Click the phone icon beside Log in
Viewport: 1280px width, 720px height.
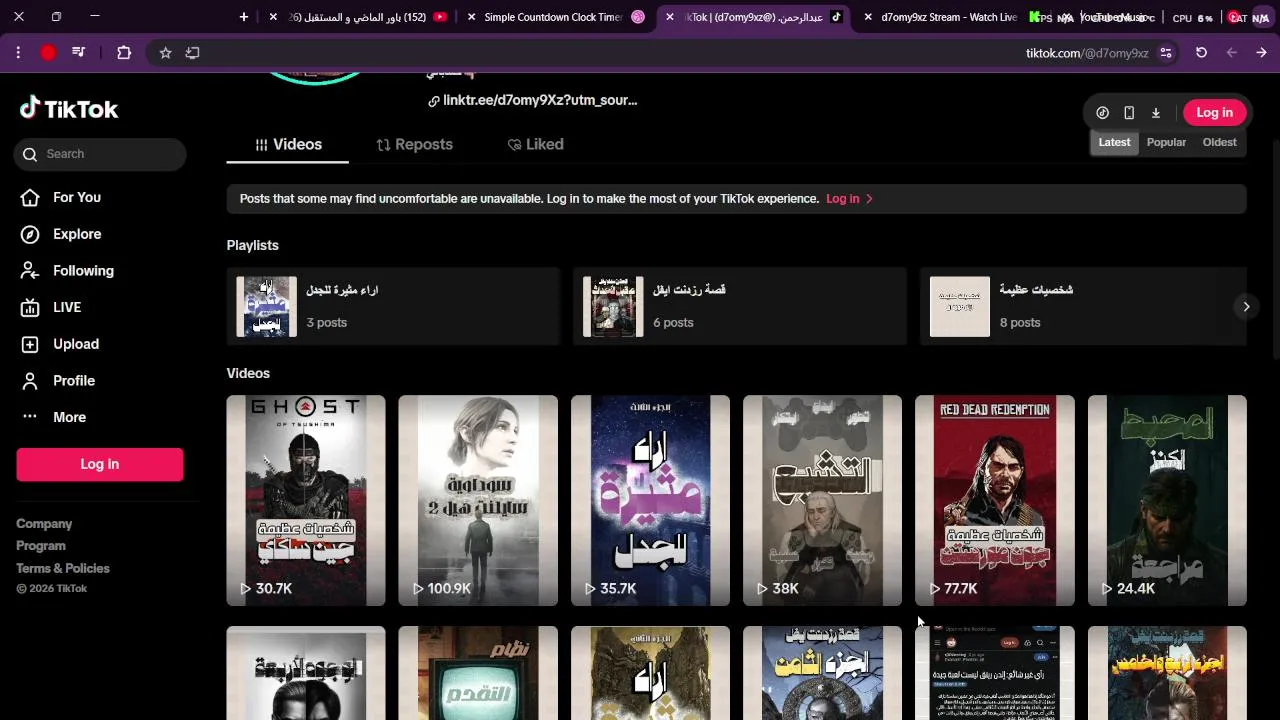1129,113
